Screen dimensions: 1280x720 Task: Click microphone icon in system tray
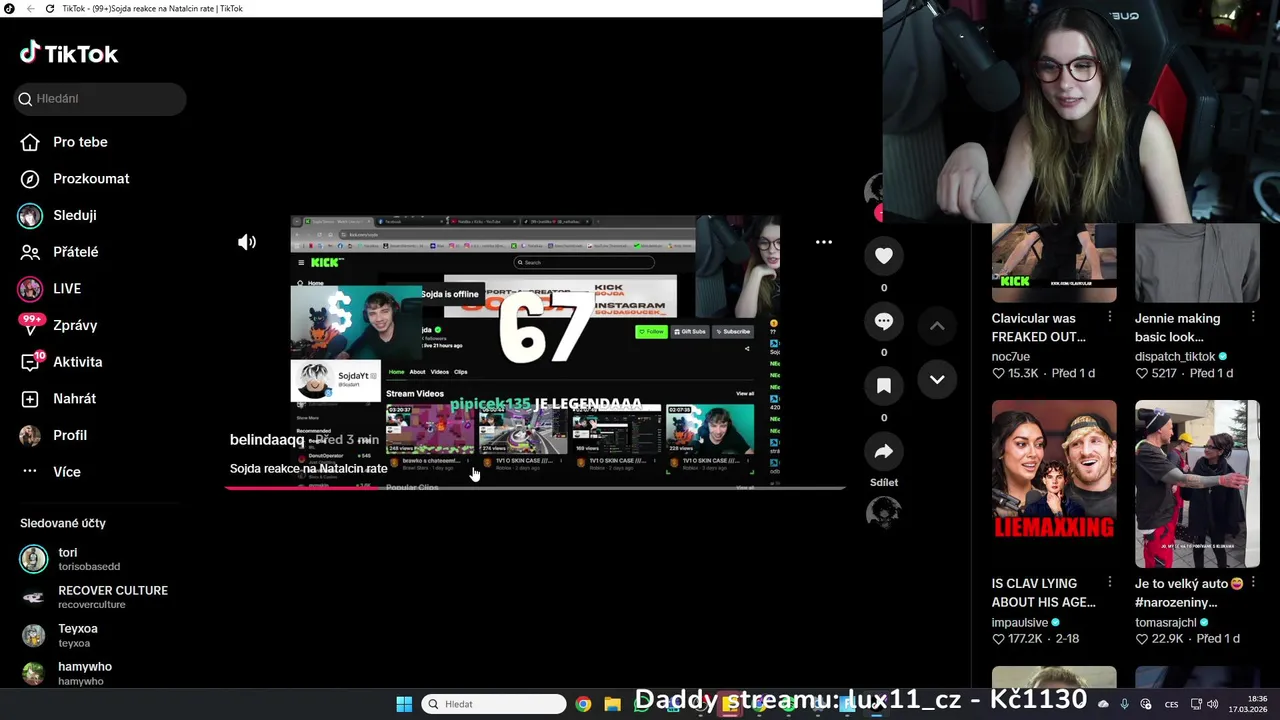[x=1124, y=704]
